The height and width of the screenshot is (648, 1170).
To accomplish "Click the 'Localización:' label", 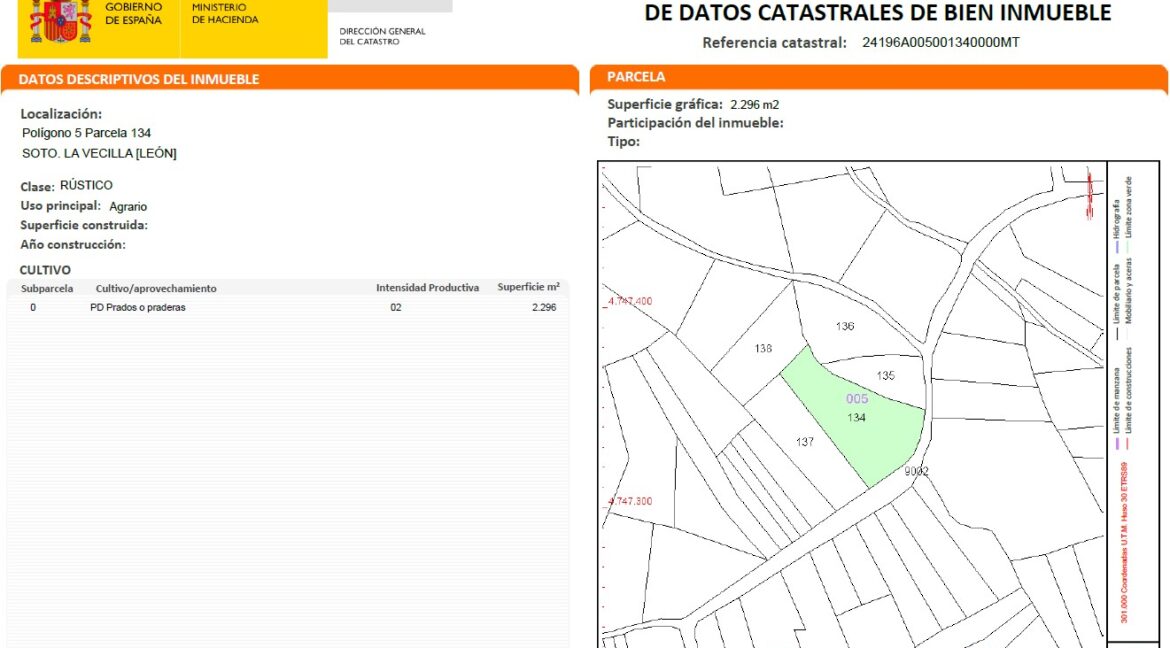I will (x=61, y=114).
